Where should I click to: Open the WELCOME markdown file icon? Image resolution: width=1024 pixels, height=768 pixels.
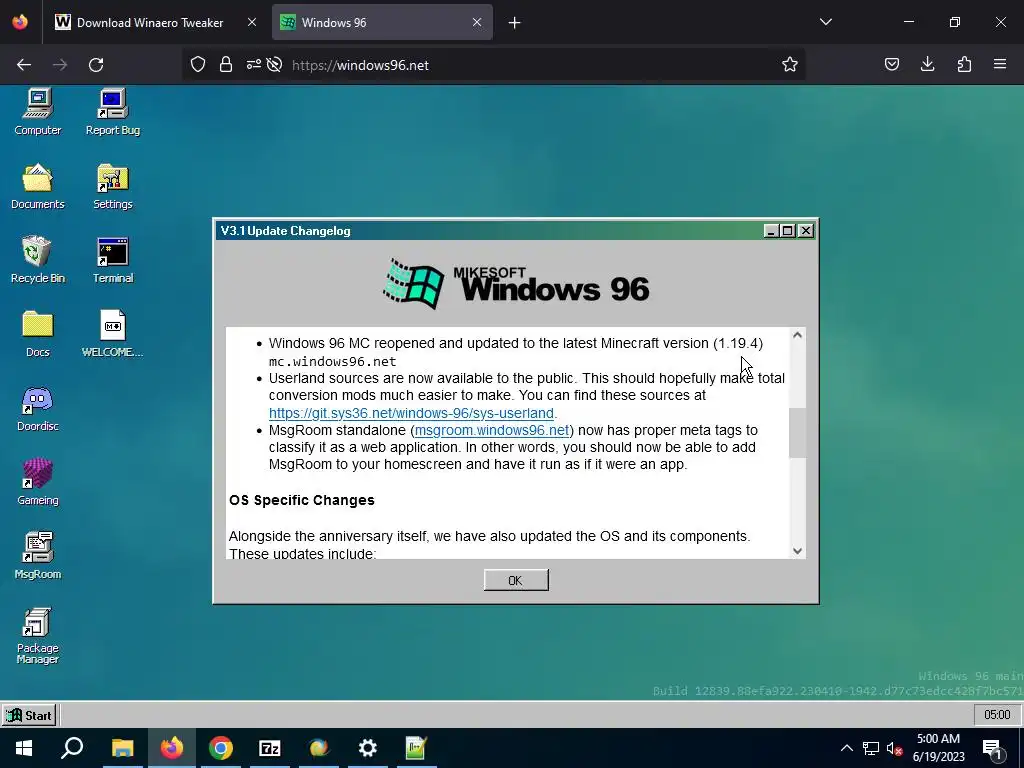point(112,334)
